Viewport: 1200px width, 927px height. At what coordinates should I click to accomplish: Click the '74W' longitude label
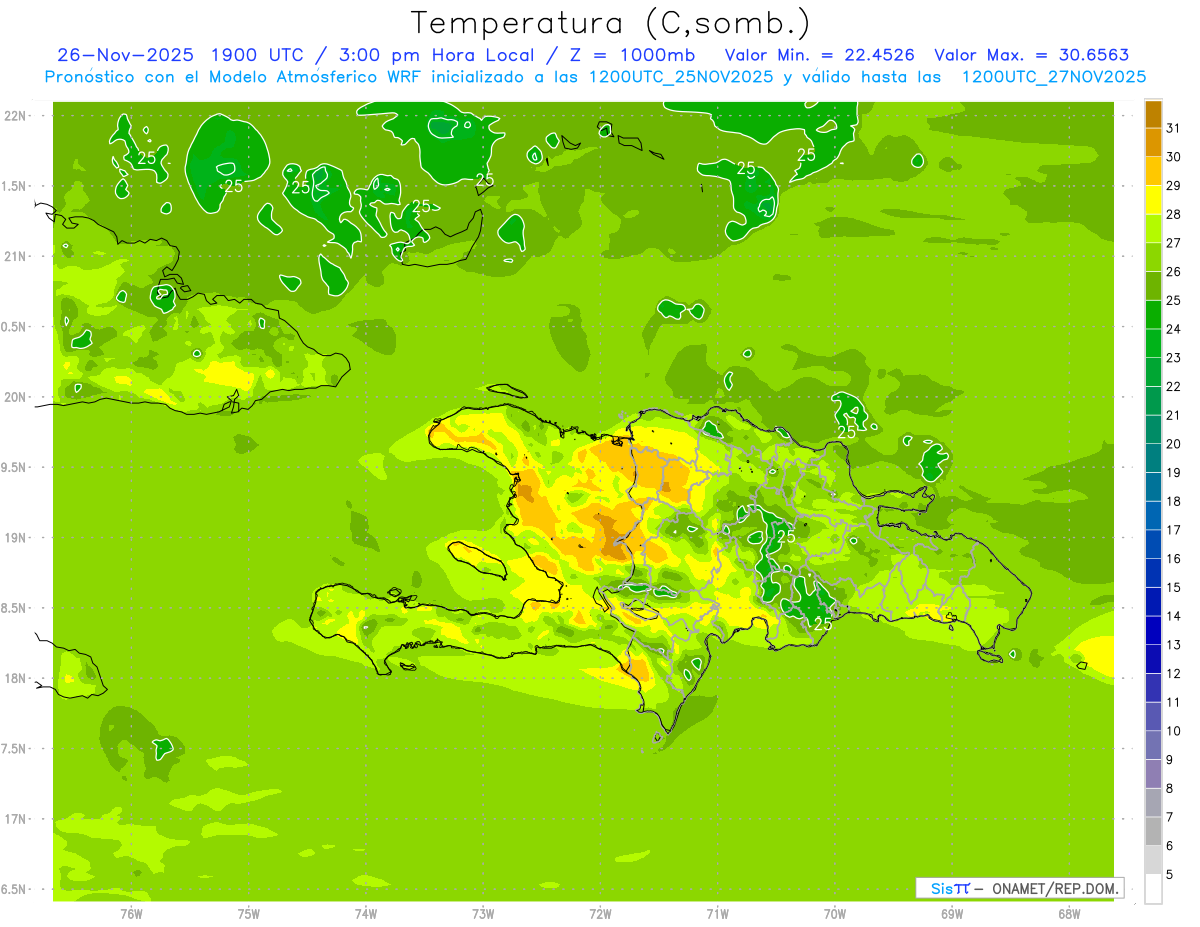(366, 914)
